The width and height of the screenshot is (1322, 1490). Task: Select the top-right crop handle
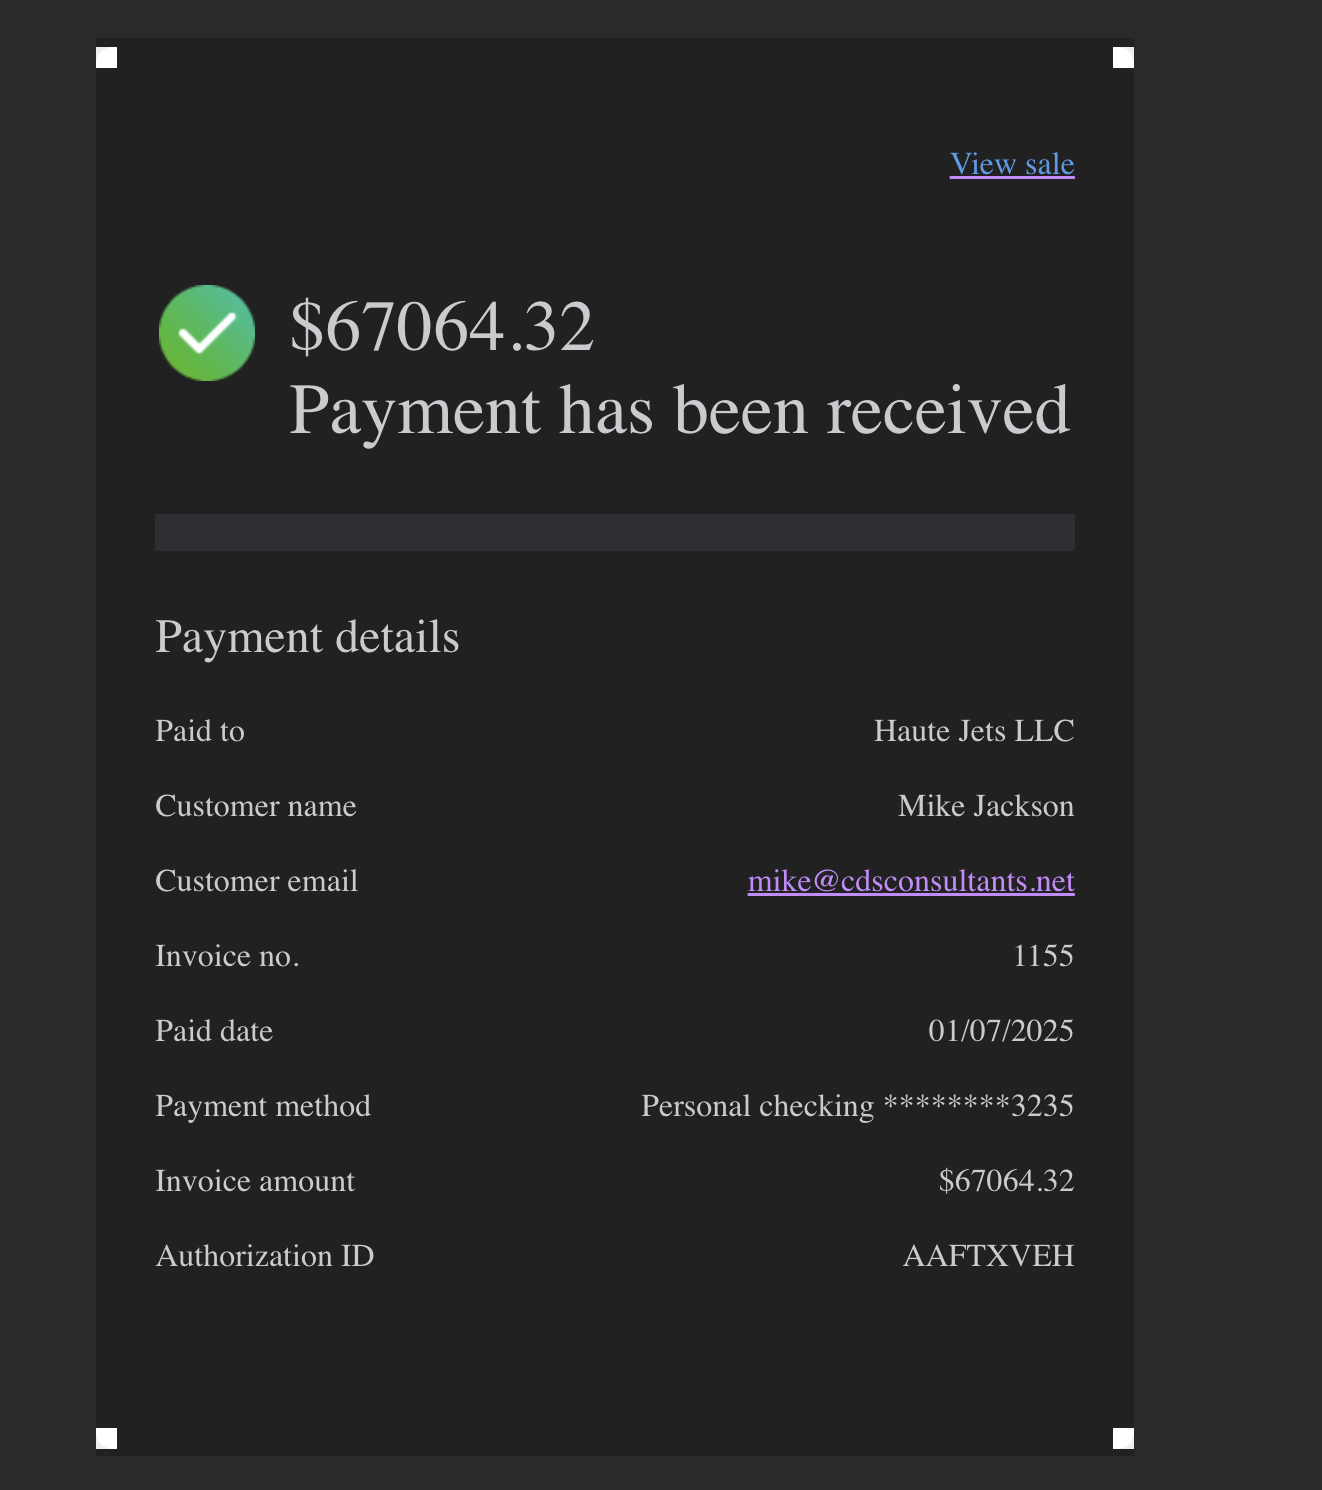(1123, 58)
